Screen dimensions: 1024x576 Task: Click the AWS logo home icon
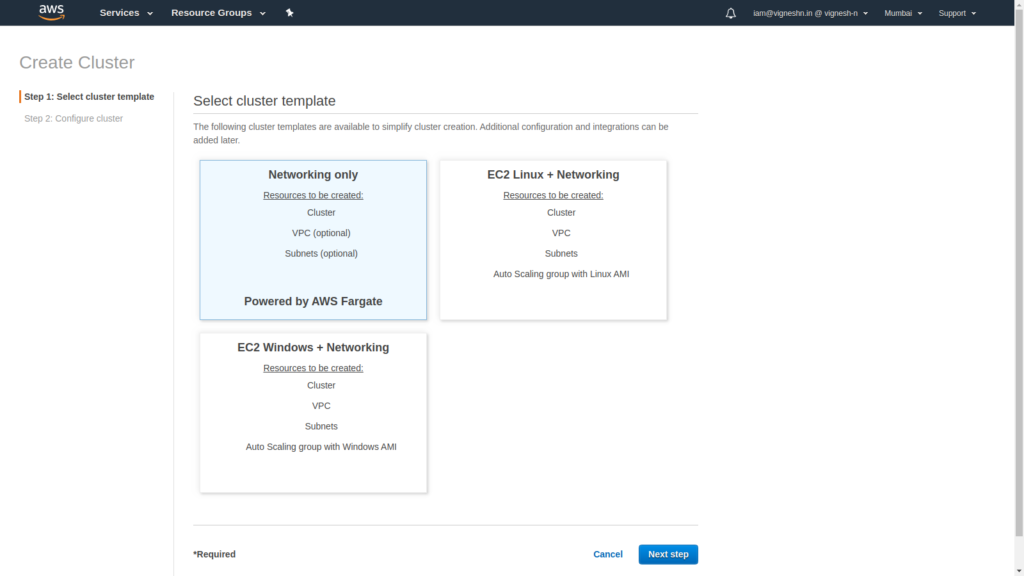(x=52, y=12)
